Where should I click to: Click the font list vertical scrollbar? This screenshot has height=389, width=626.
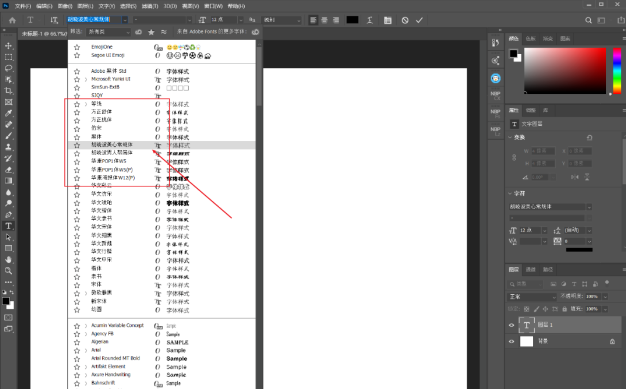(260, 76)
